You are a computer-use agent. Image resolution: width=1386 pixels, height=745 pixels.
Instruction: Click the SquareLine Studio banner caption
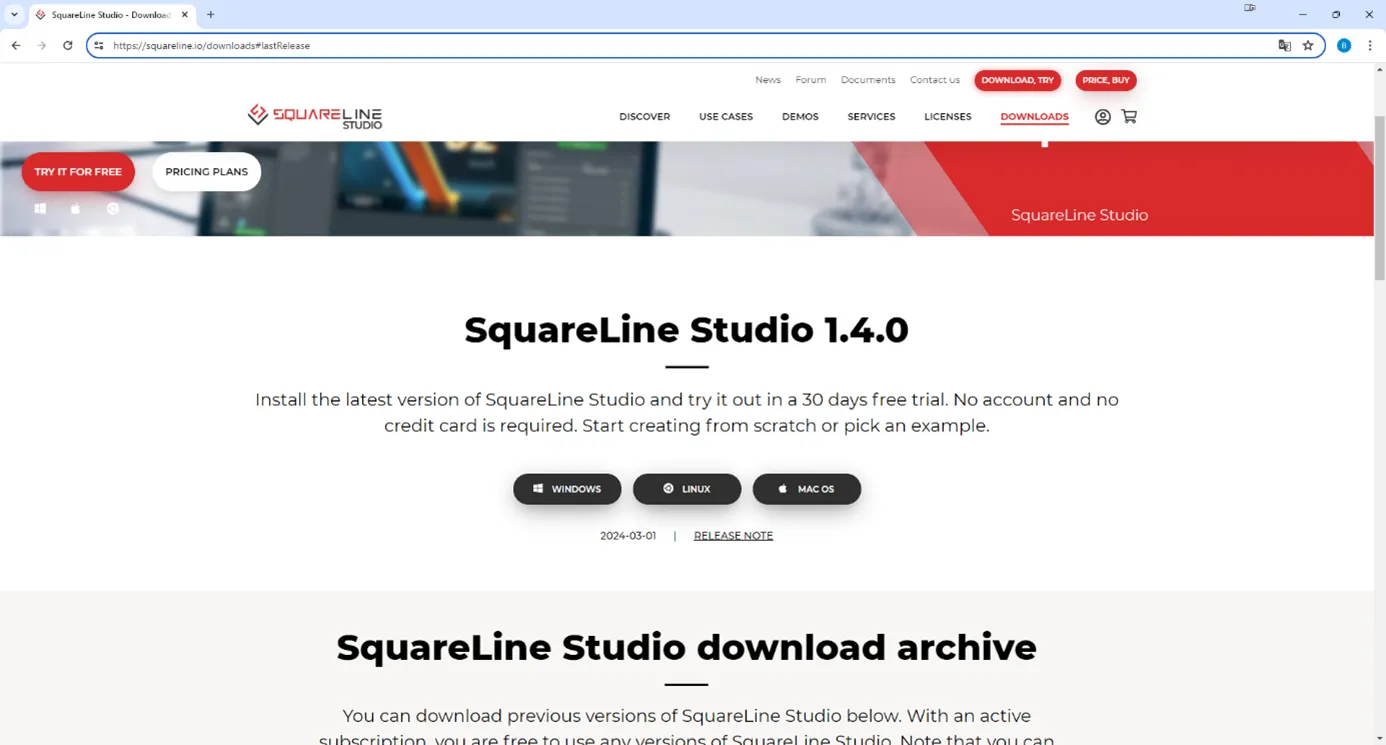pos(1079,215)
